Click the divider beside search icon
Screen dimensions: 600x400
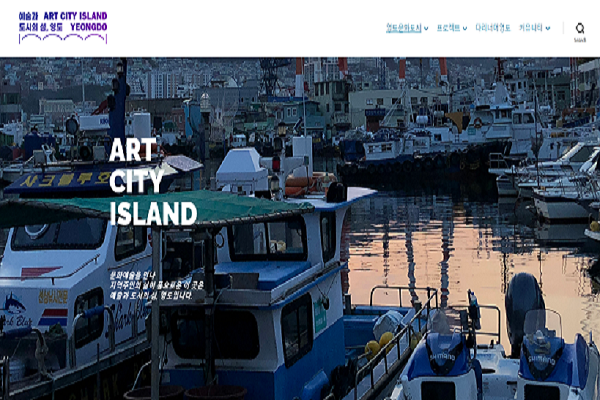tap(563, 28)
